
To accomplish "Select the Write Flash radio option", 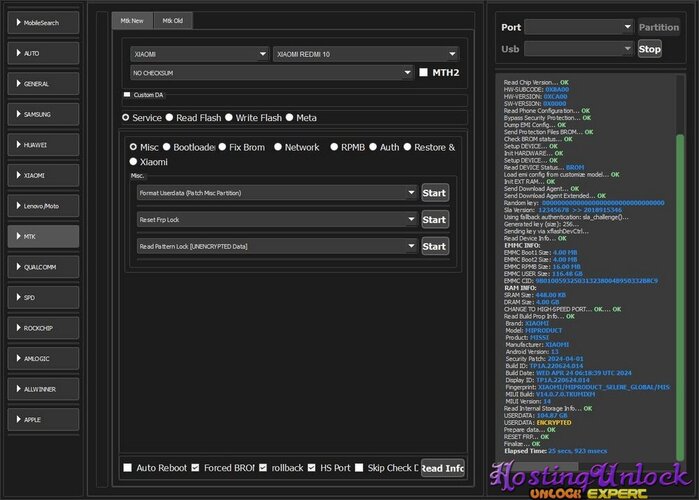I will pos(229,117).
